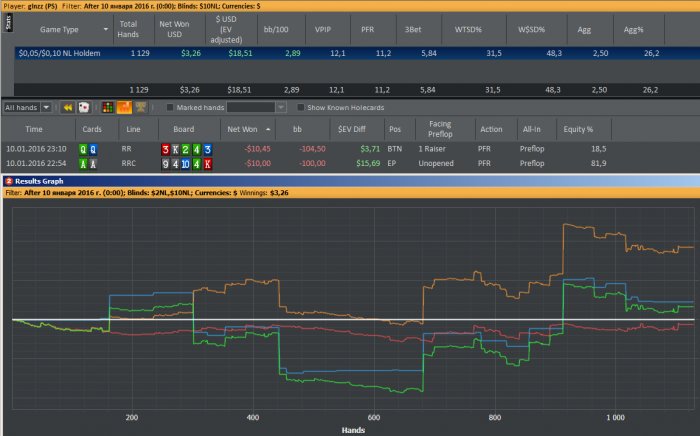This screenshot has width=700, height=436.
Task: Click the orange results graph icon
Action: [124, 108]
